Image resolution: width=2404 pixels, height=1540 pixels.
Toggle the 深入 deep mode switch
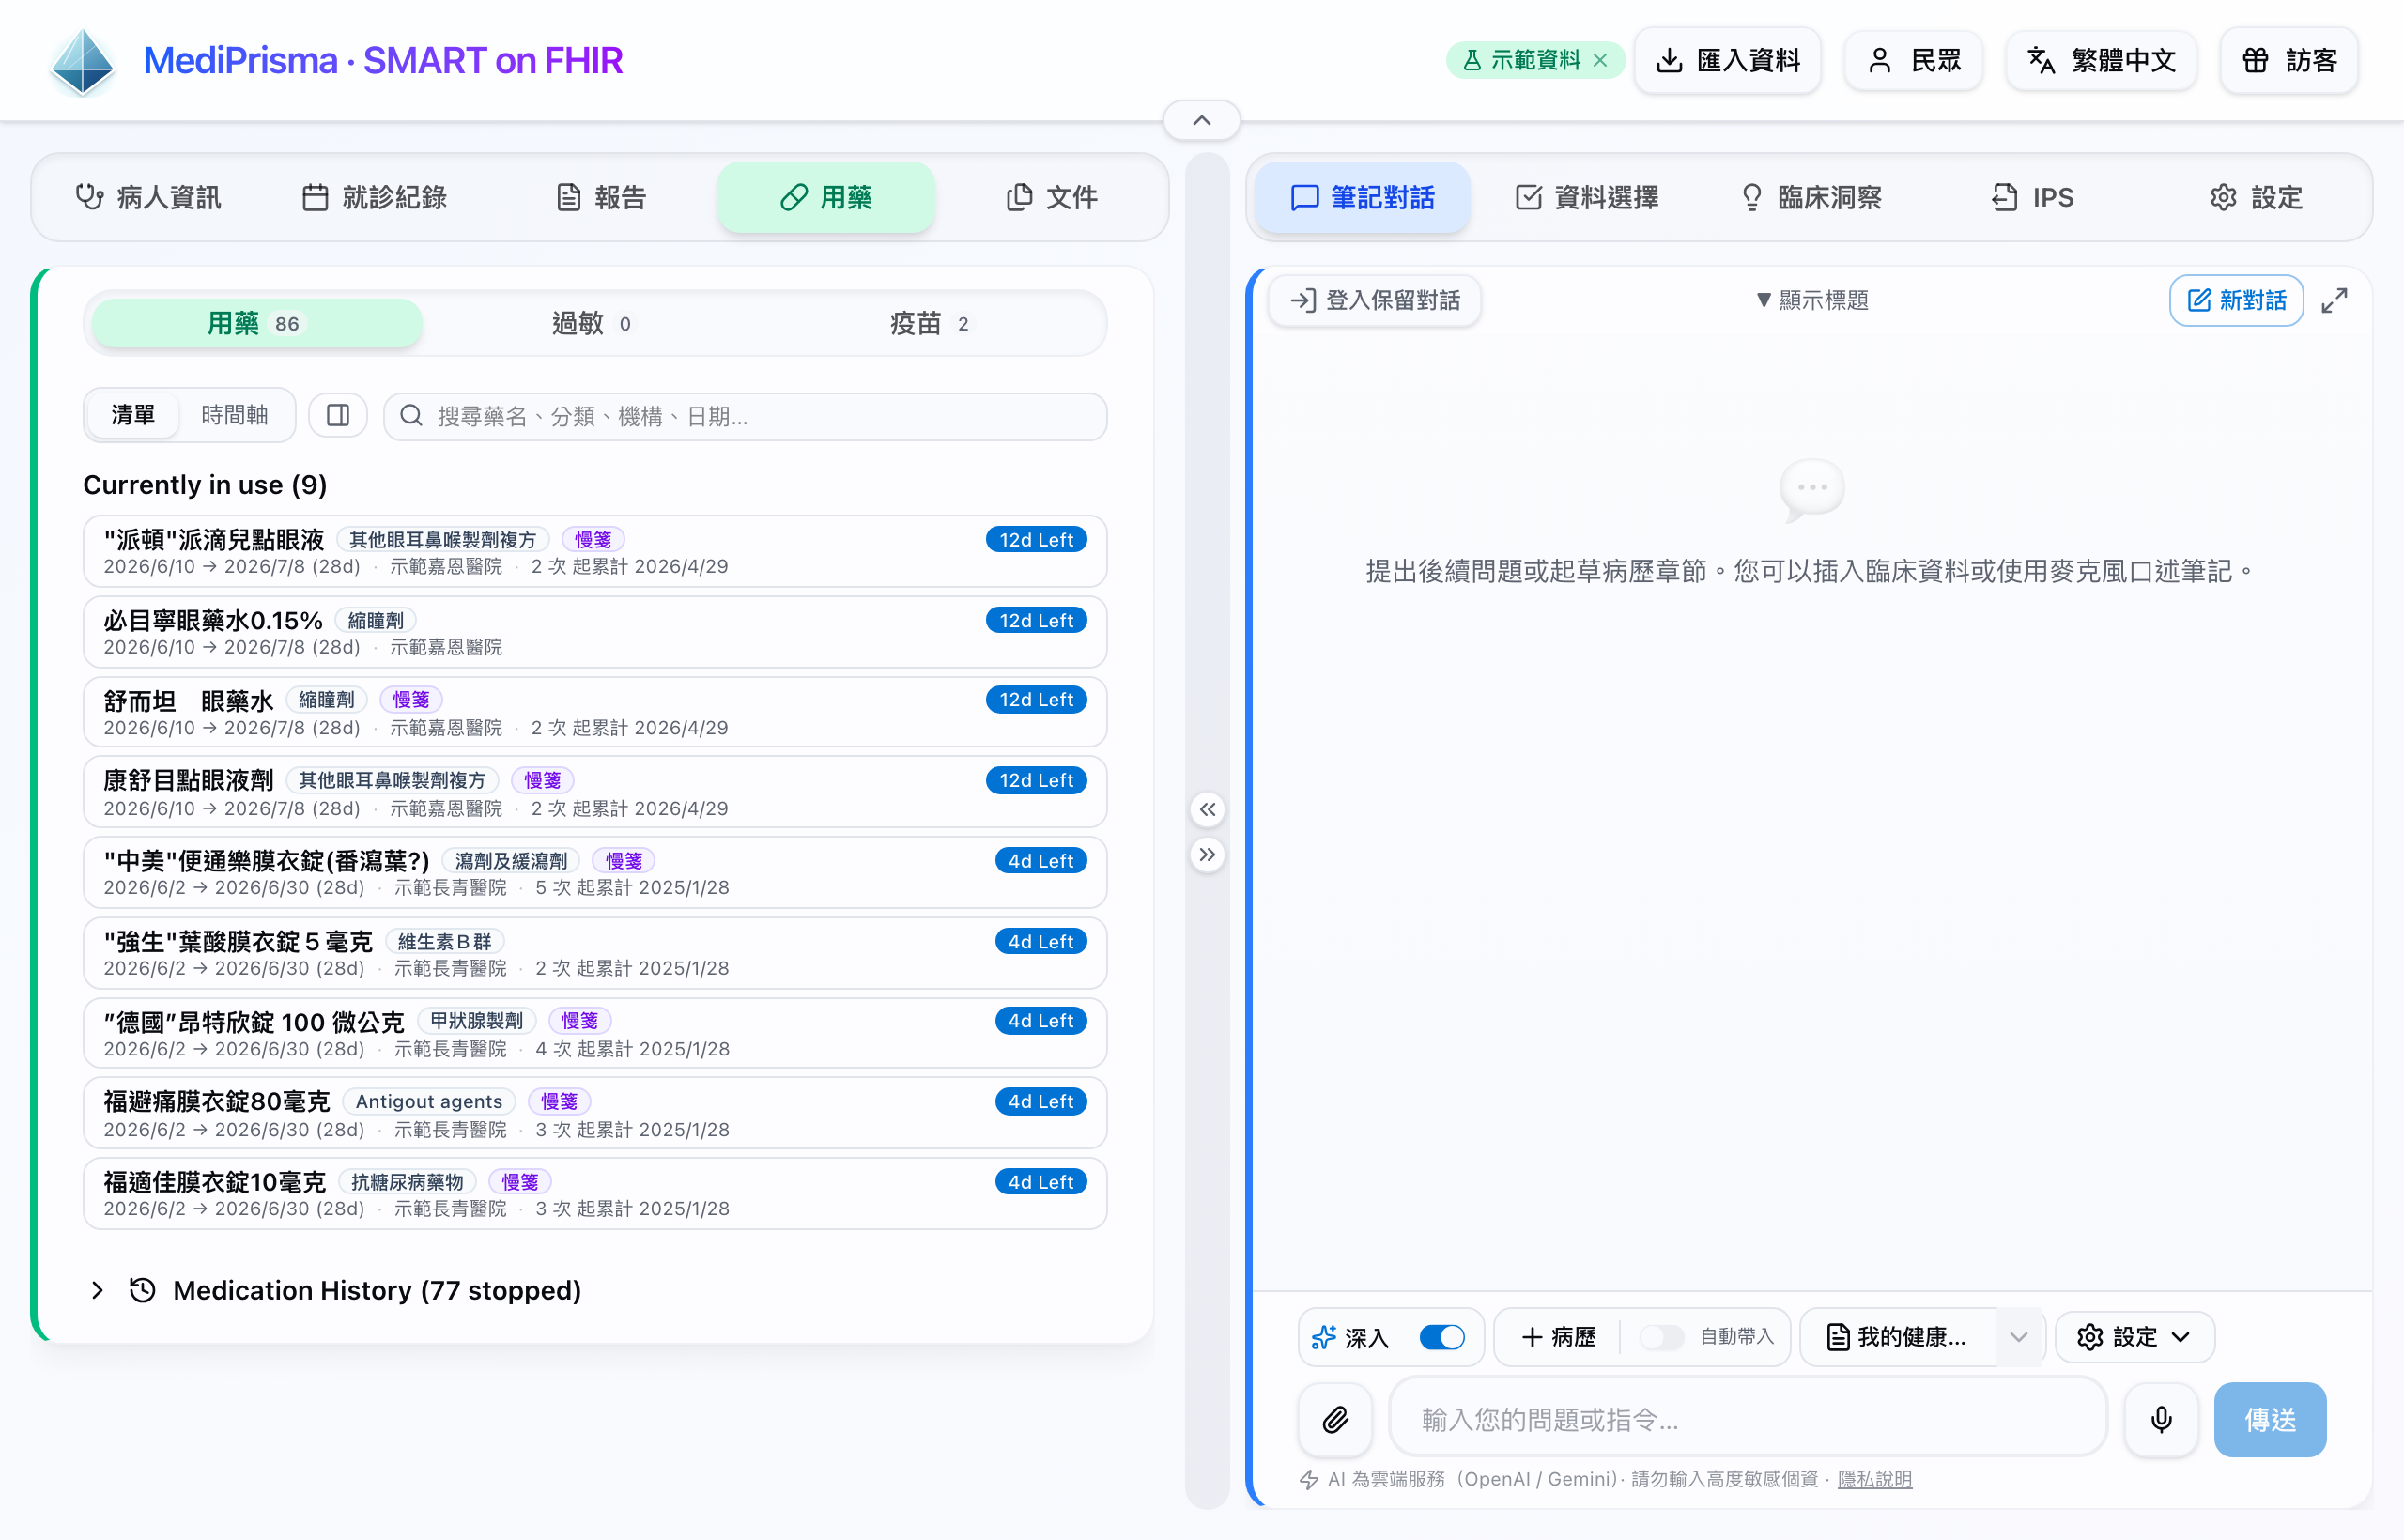(1441, 1337)
